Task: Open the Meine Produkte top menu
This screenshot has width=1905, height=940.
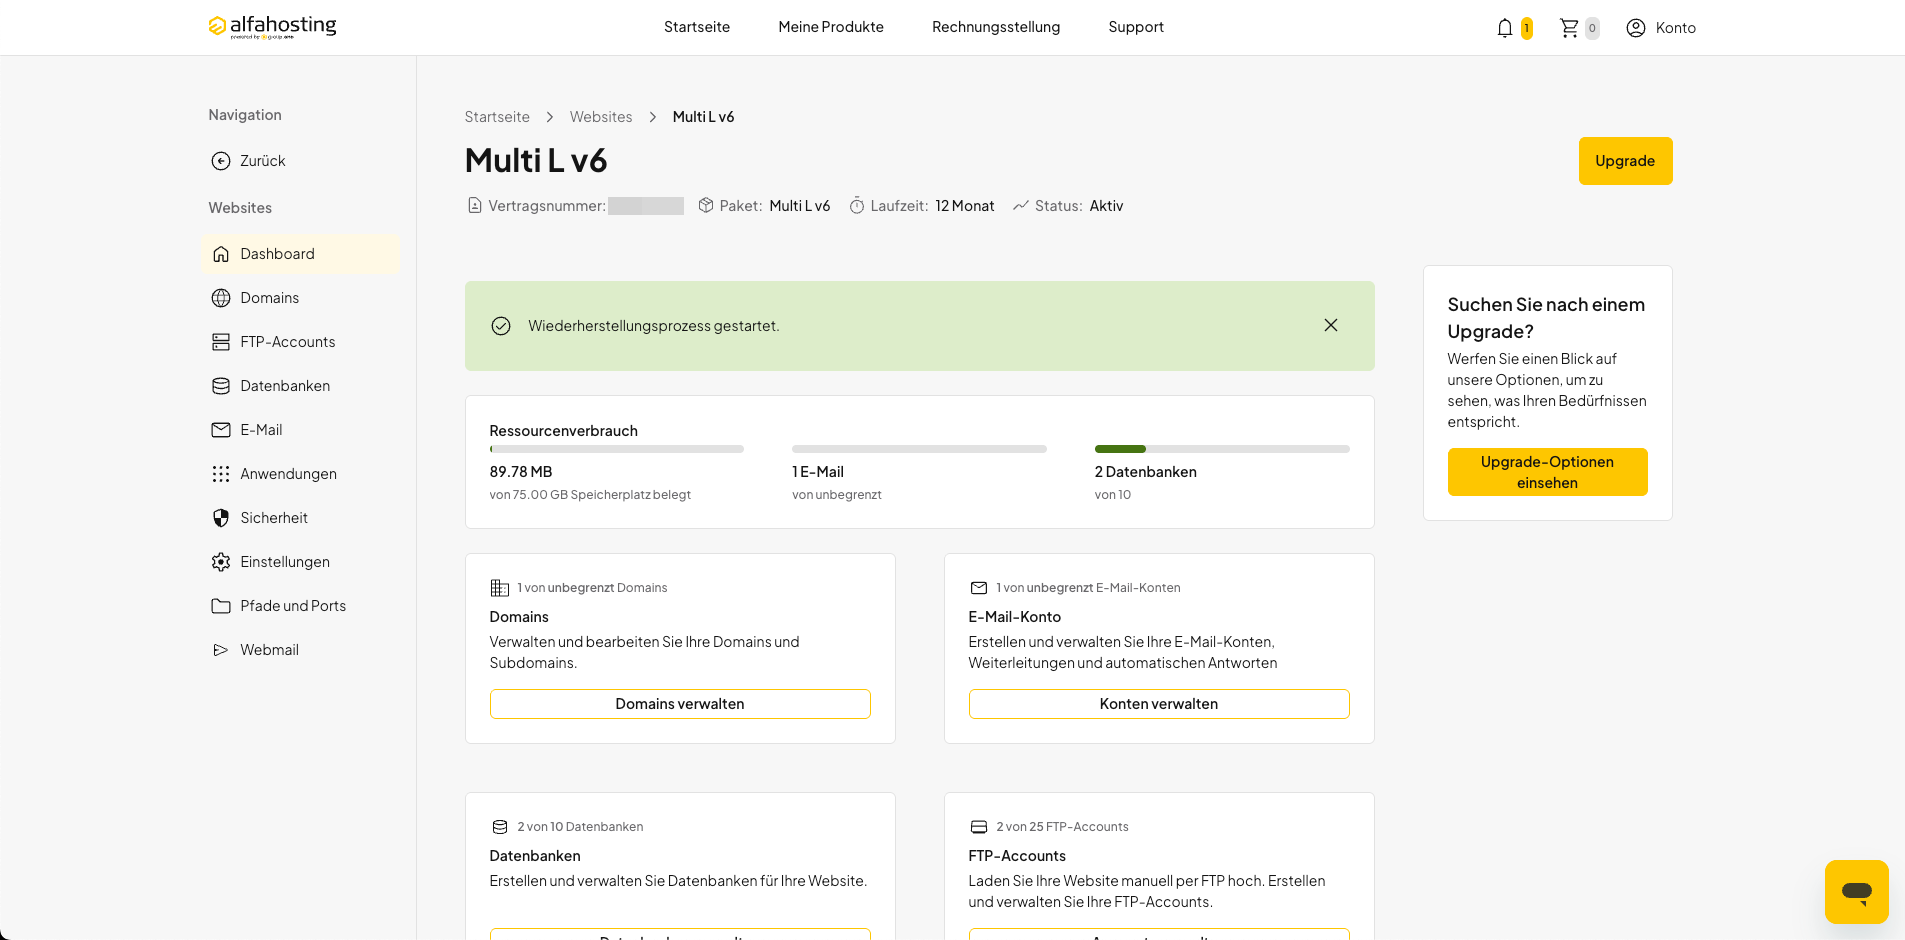Action: pos(831,27)
